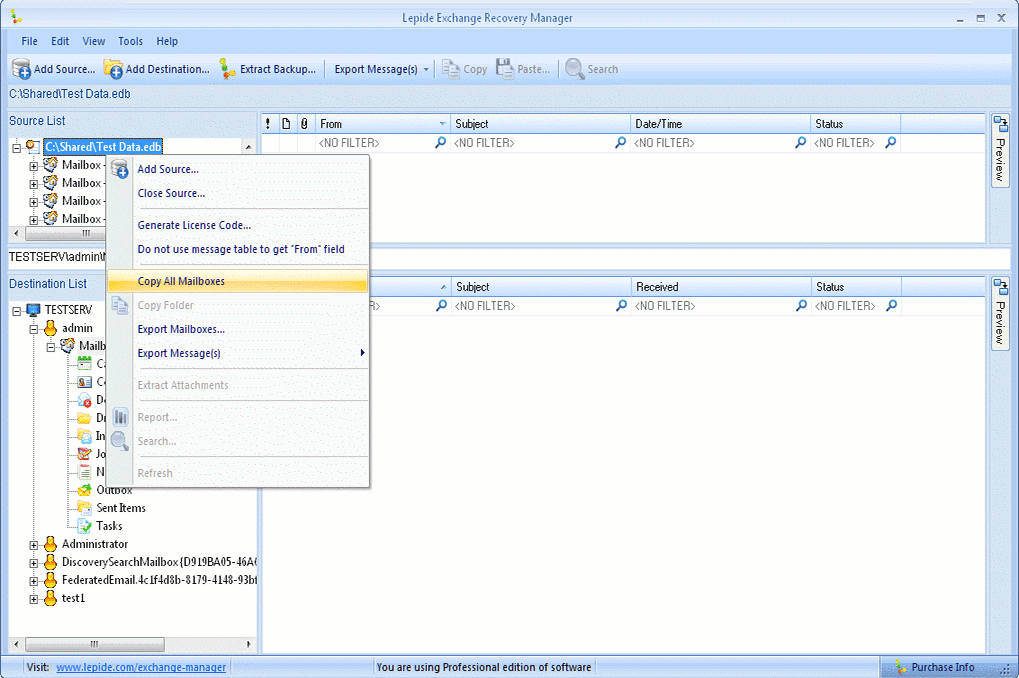Collapse the C:\Shared\Test Data.edb source node
This screenshot has height=678, width=1019.
[16, 148]
